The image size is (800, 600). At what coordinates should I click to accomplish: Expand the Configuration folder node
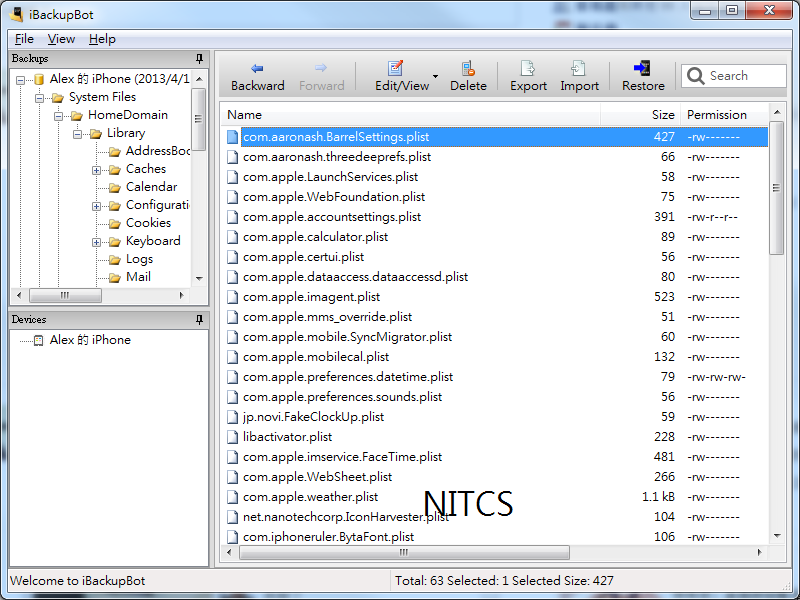tap(96, 206)
